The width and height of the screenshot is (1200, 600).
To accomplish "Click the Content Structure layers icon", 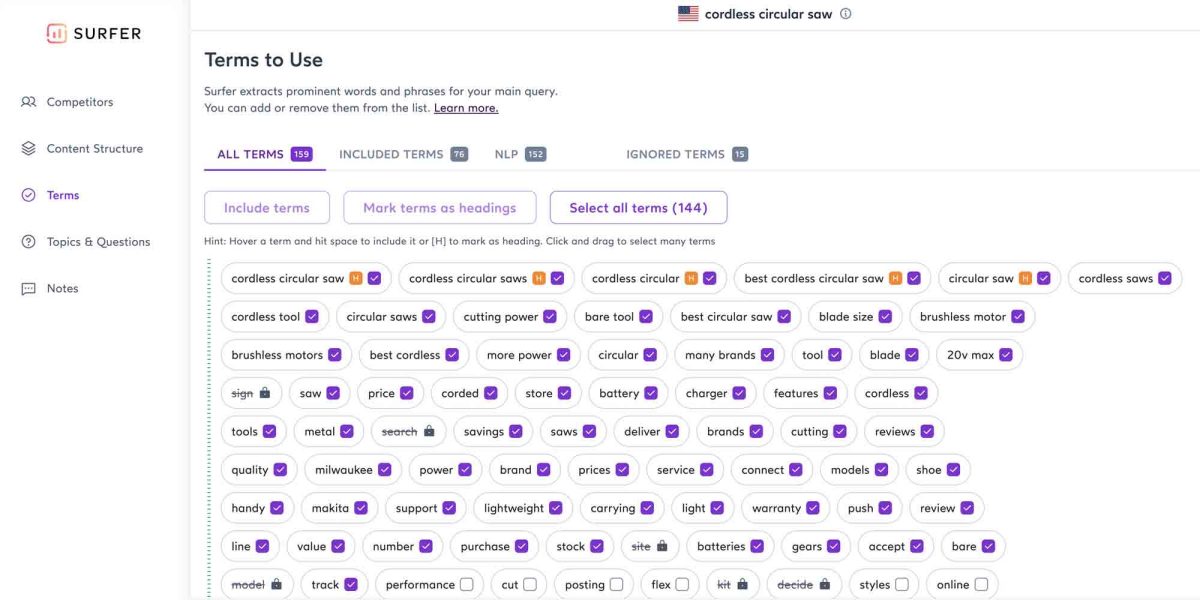I will [x=28, y=148].
